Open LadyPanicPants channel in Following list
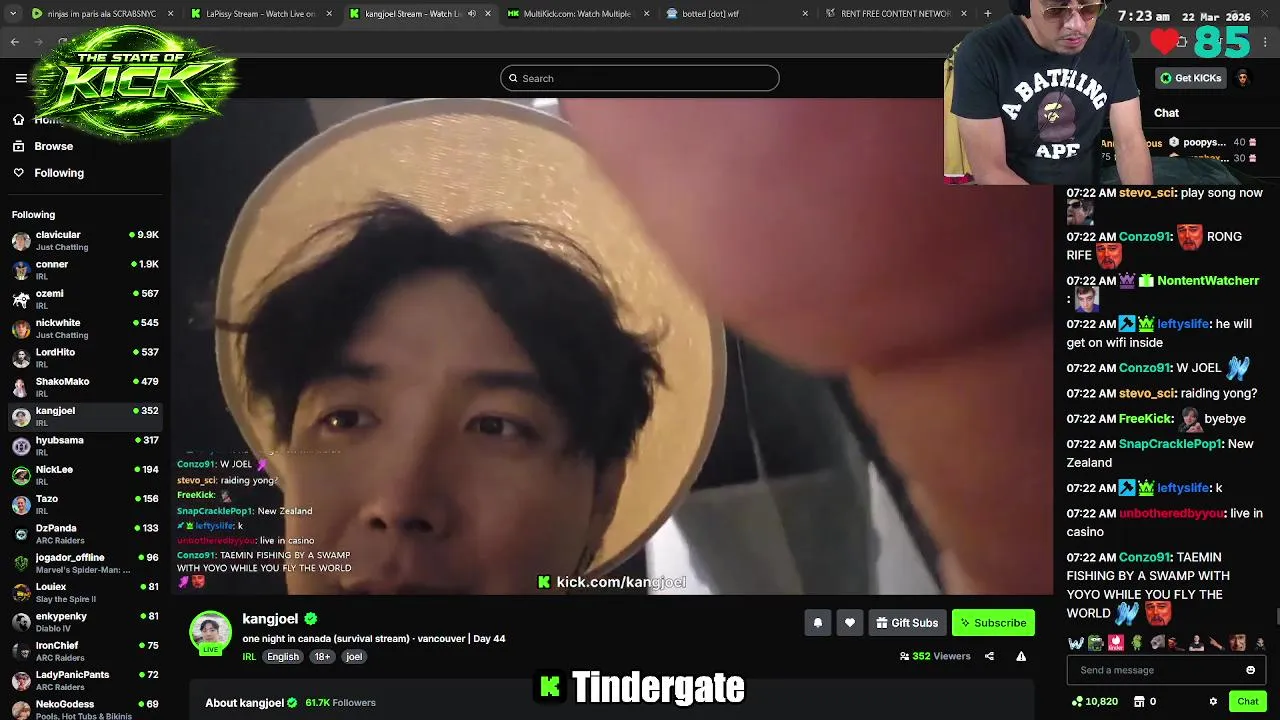 (85, 680)
